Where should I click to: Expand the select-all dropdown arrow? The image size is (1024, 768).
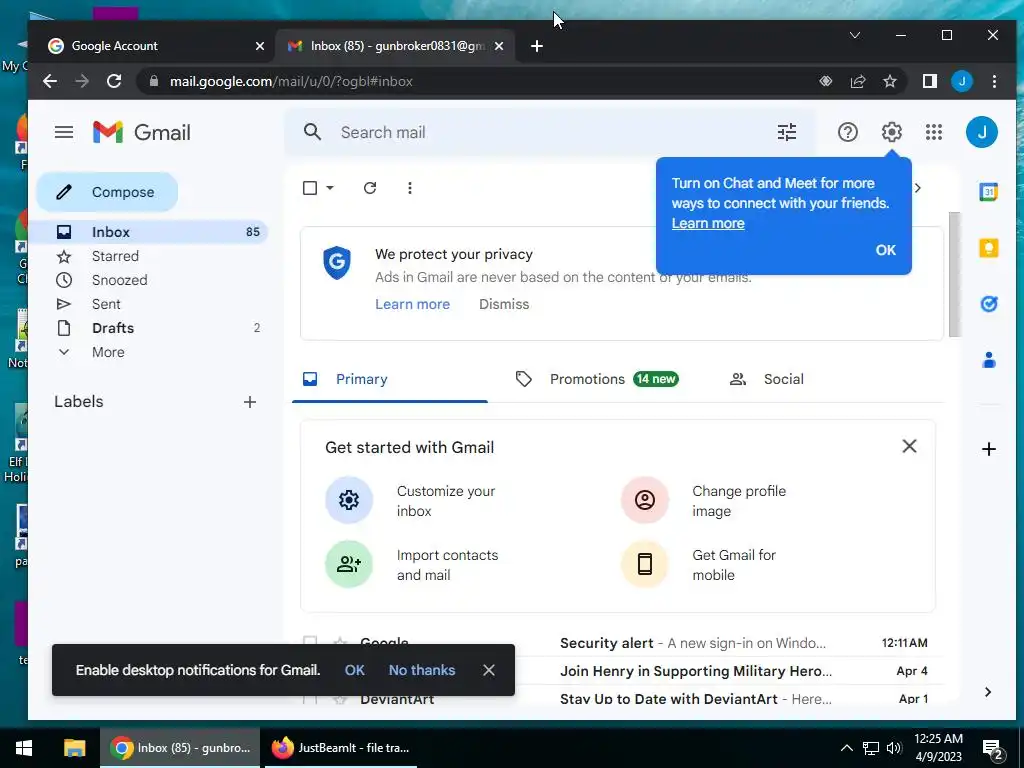[330, 188]
